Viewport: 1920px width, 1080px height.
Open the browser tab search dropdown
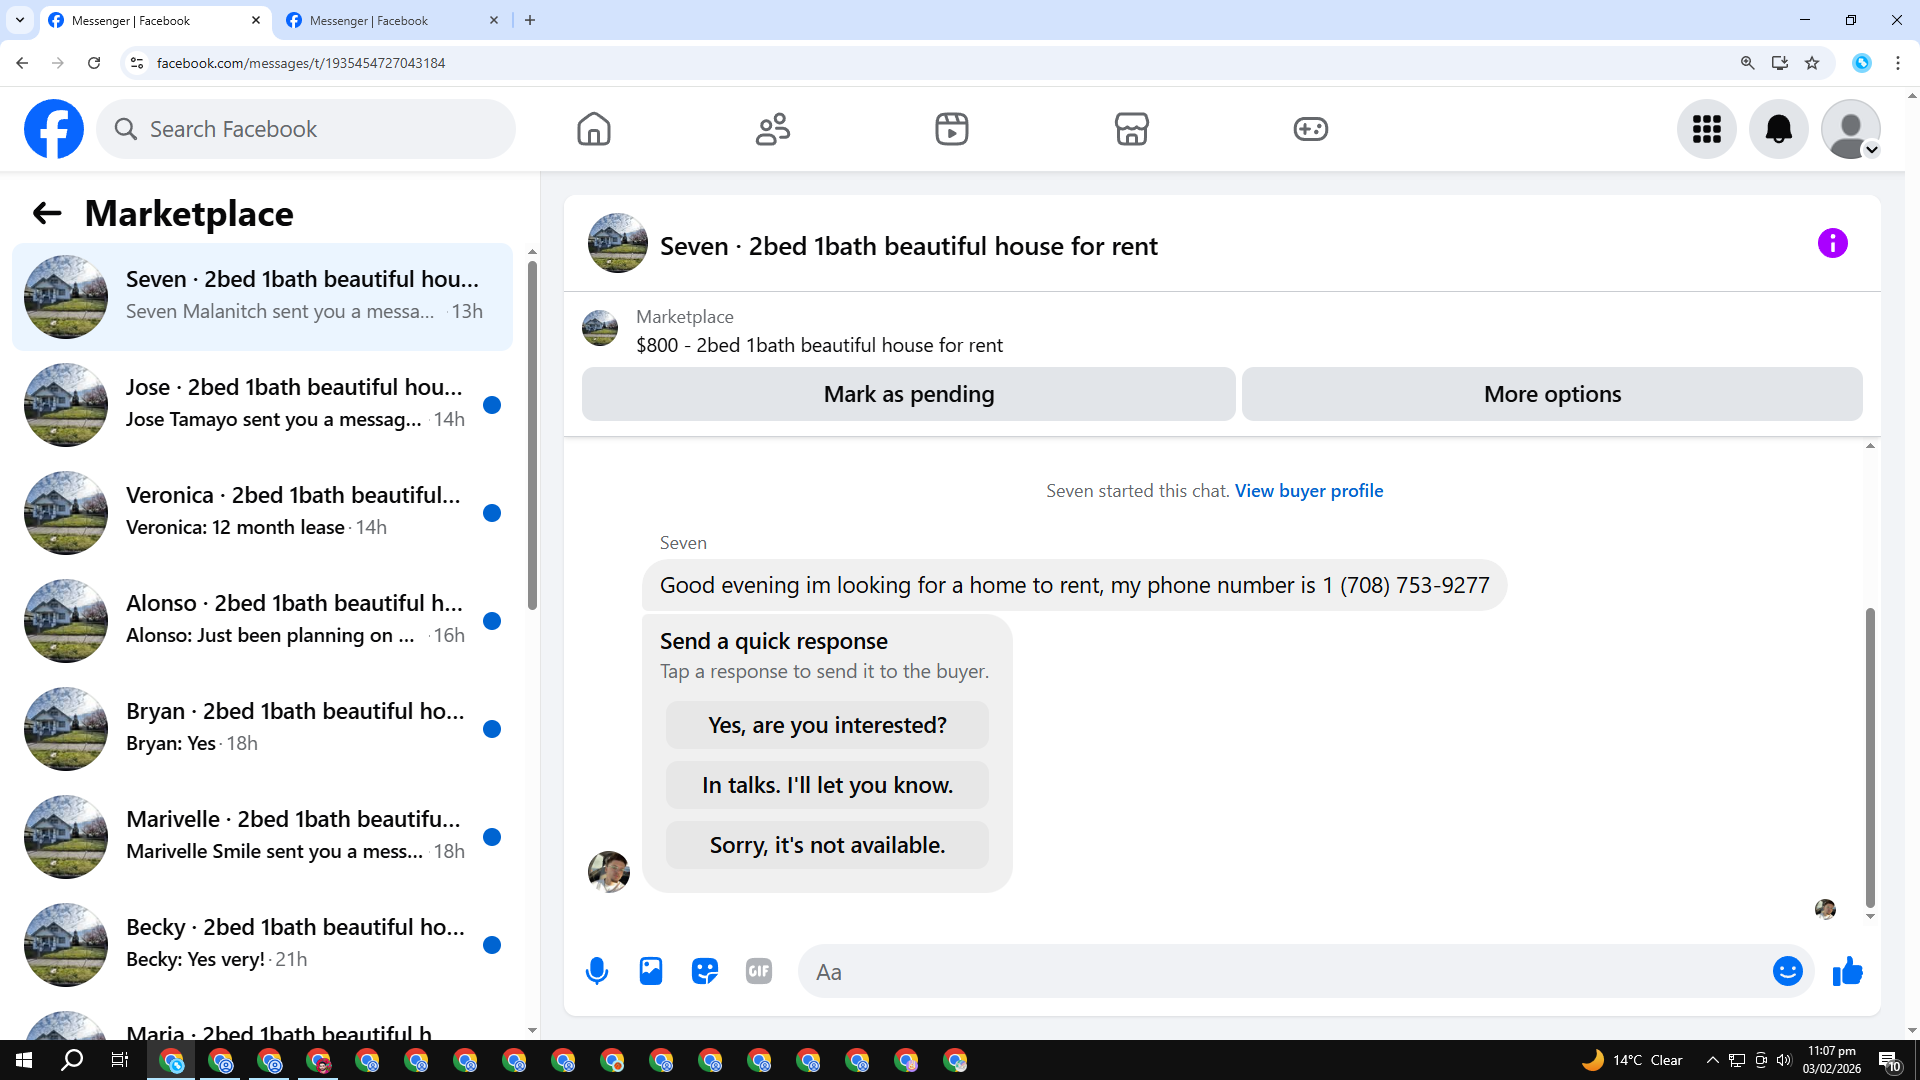[x=19, y=20]
